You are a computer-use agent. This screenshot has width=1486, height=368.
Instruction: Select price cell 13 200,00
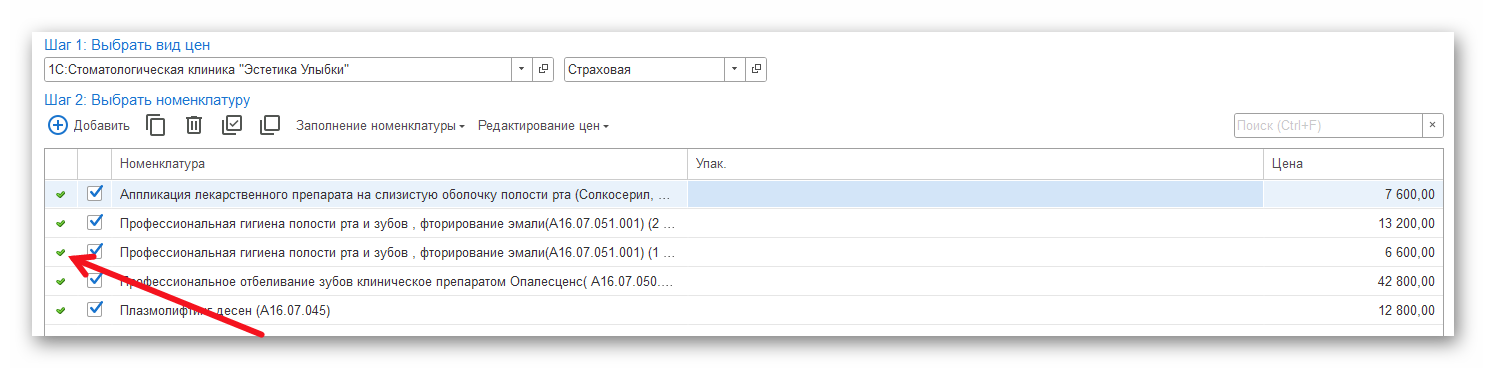tap(1353, 223)
